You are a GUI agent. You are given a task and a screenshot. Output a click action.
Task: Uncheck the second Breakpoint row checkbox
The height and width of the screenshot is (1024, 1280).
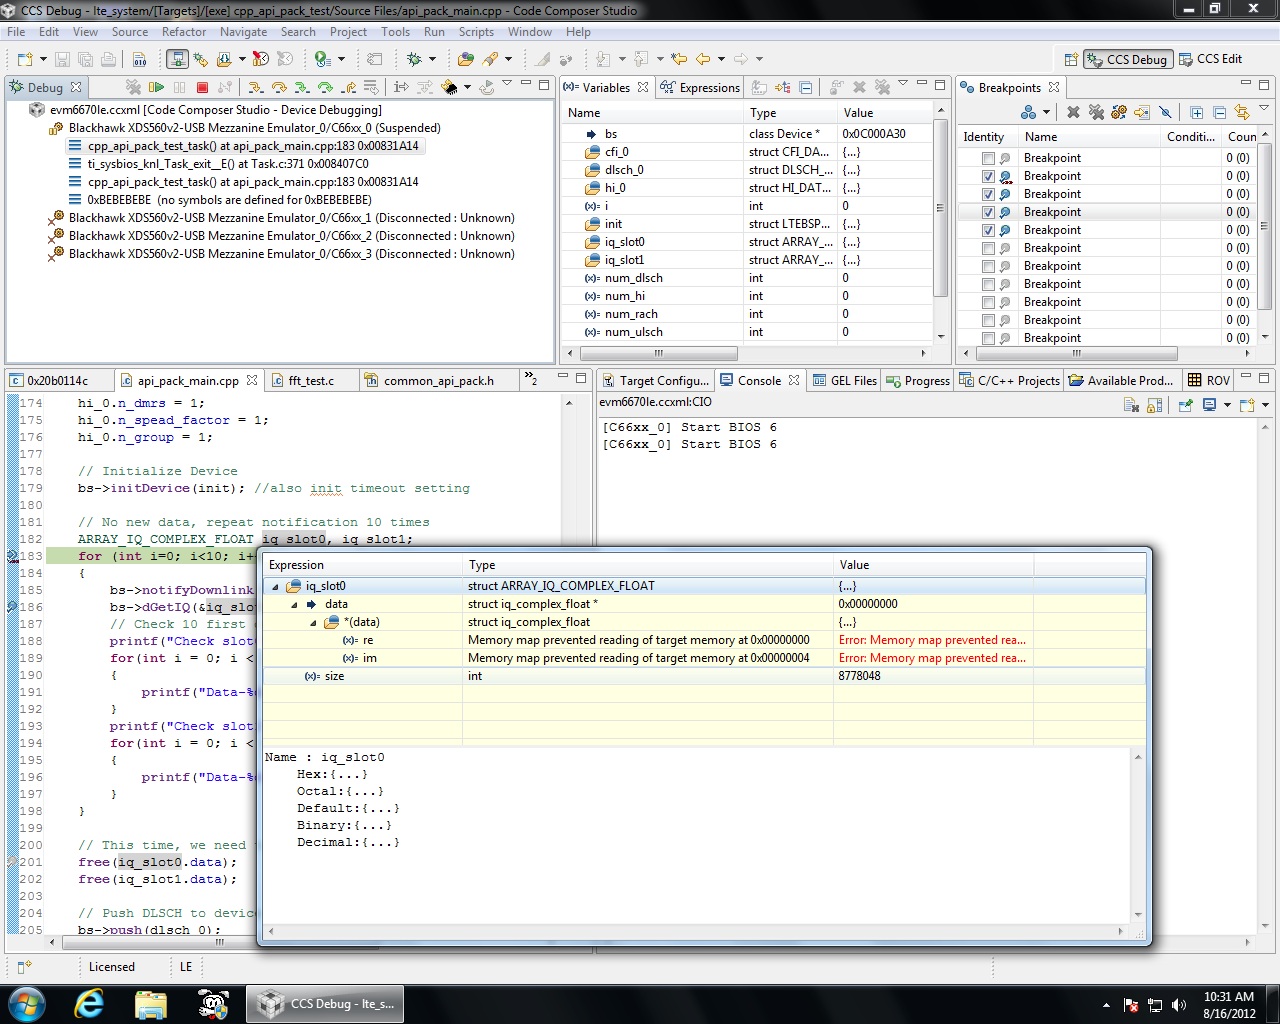point(988,176)
